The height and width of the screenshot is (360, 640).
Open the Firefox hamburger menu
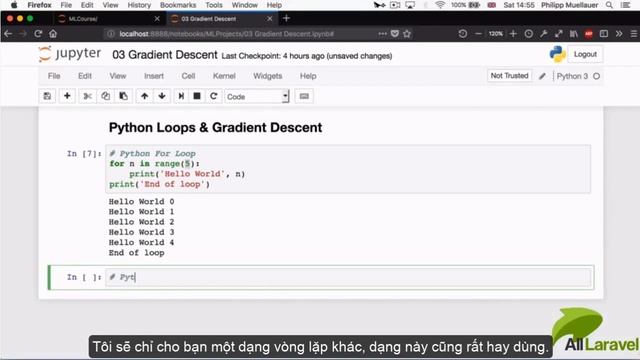634,34
